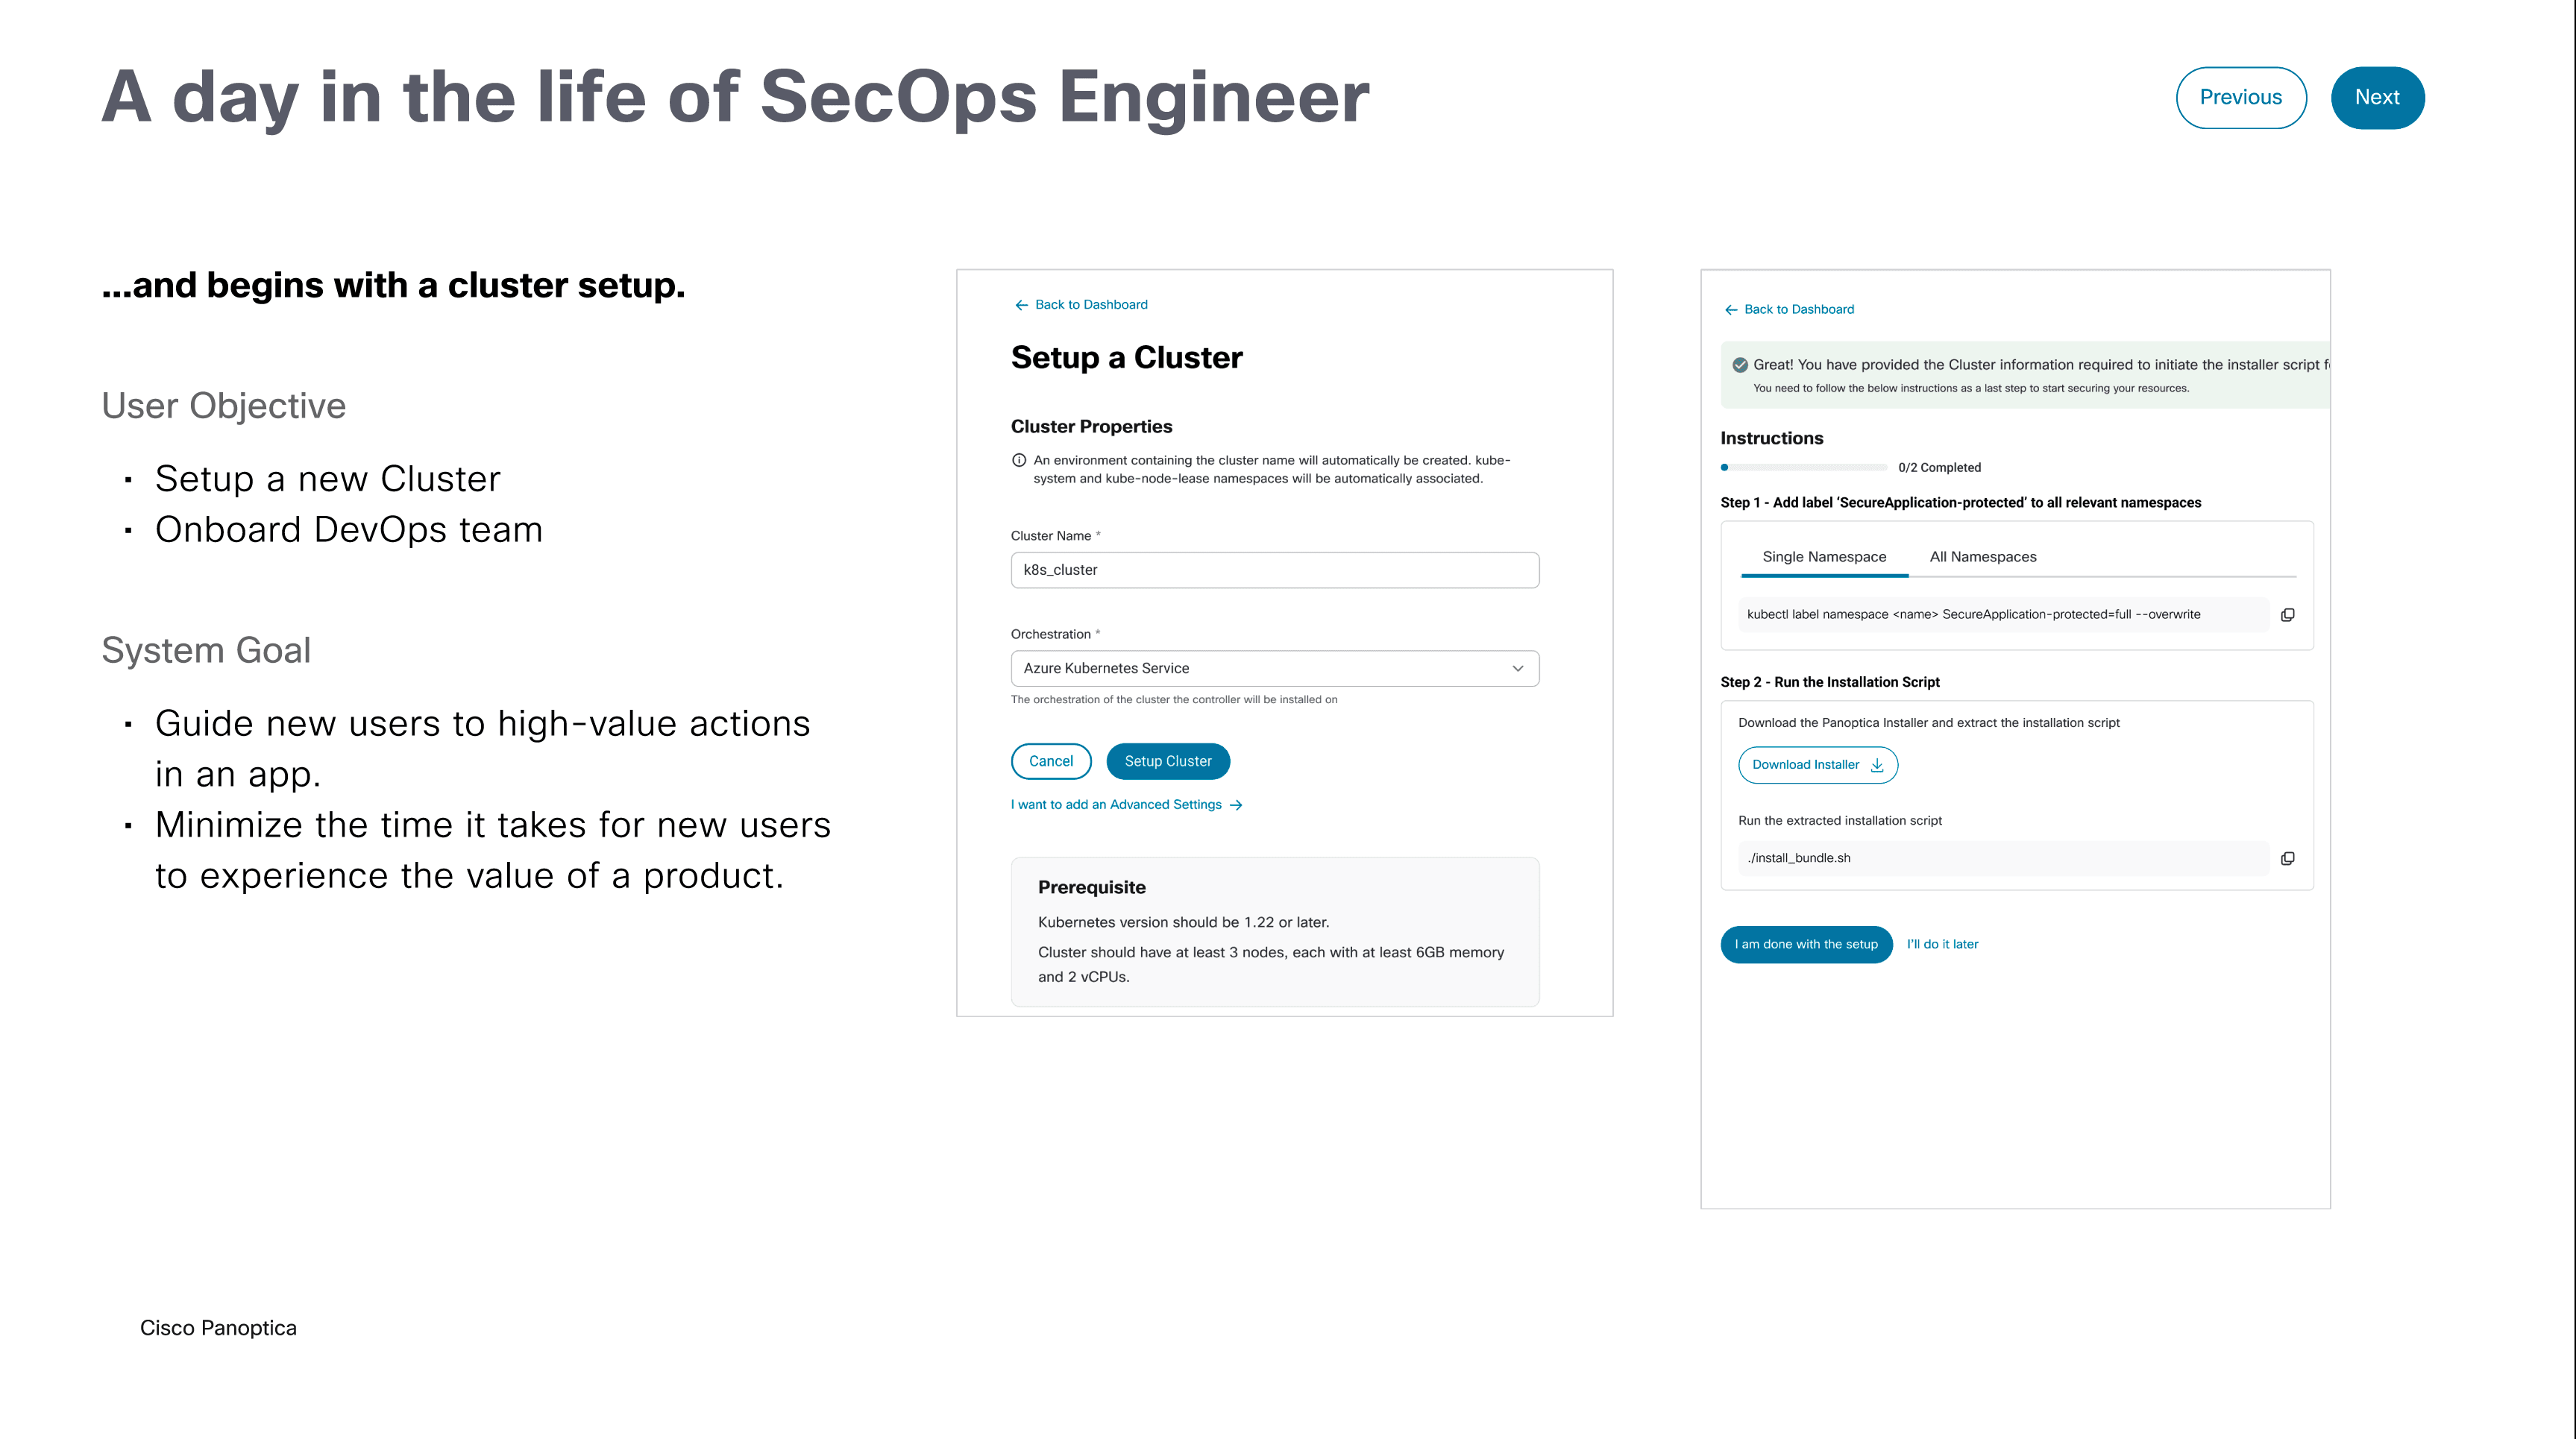
Task: Click the info icon under Cluster Properties
Action: pos(1017,460)
